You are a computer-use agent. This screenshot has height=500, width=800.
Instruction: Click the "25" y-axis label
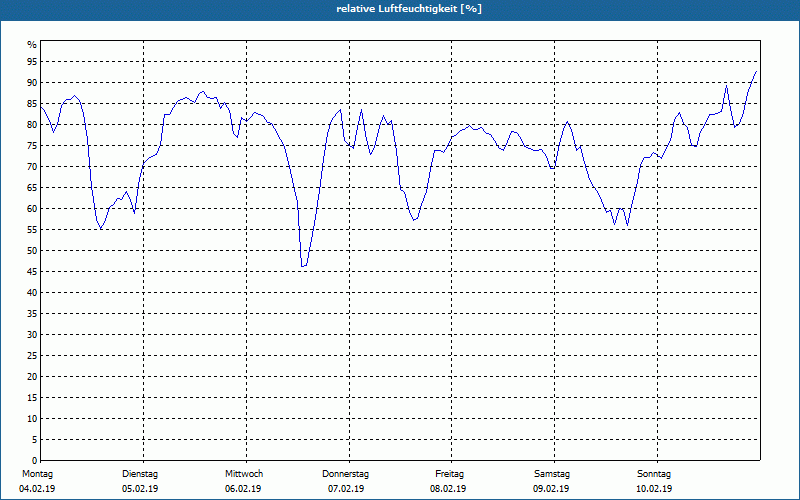tap(32, 356)
